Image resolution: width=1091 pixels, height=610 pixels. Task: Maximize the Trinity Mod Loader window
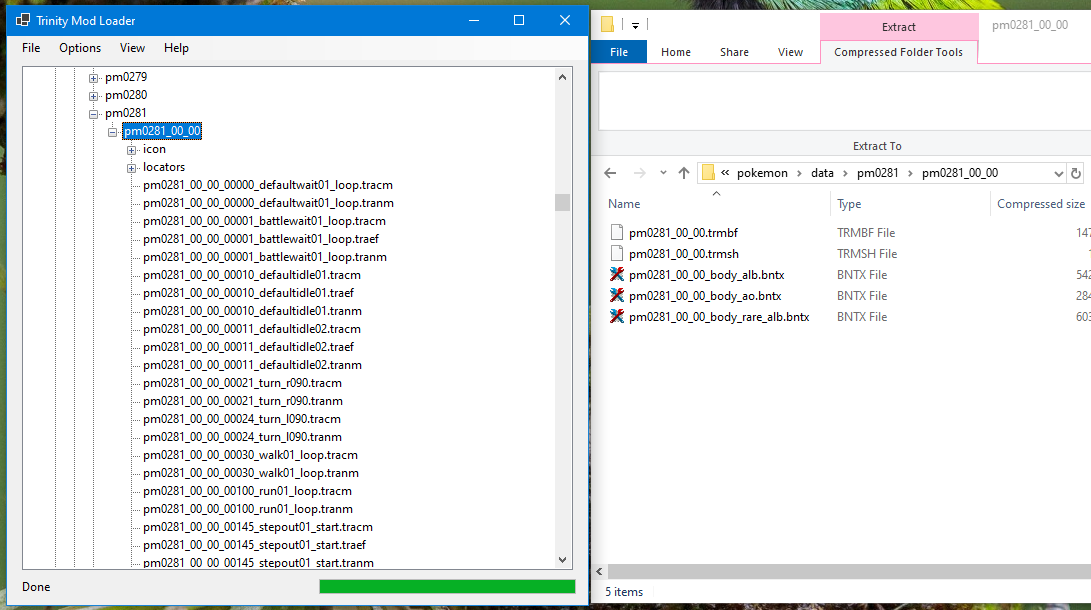(x=519, y=20)
